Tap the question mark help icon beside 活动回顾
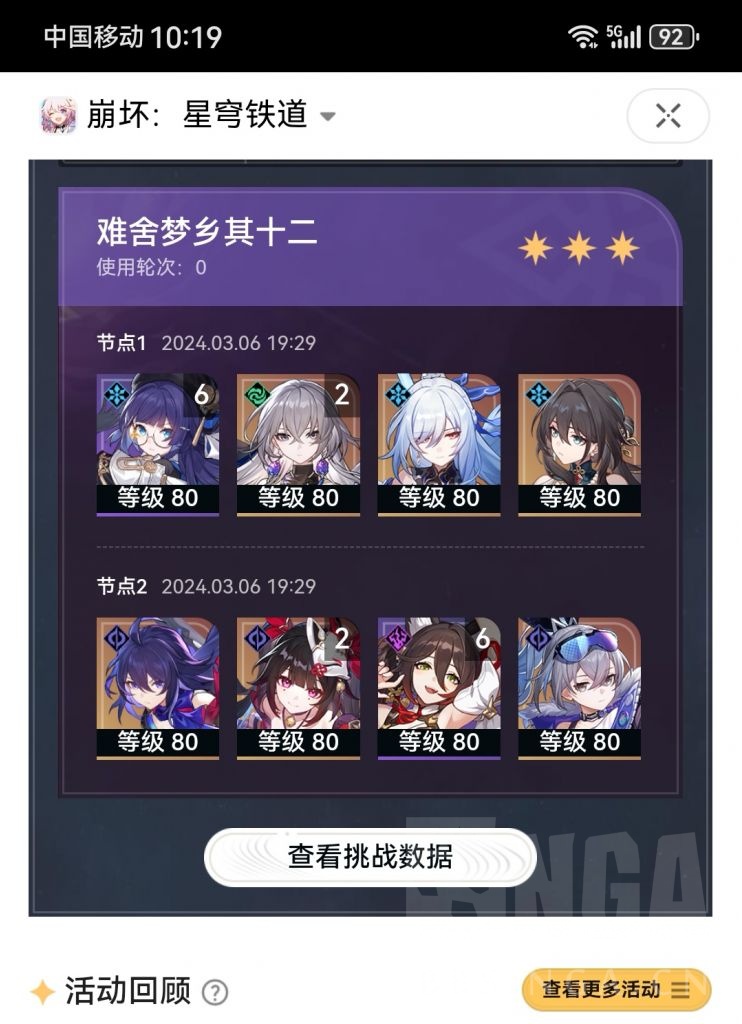 click(x=215, y=993)
